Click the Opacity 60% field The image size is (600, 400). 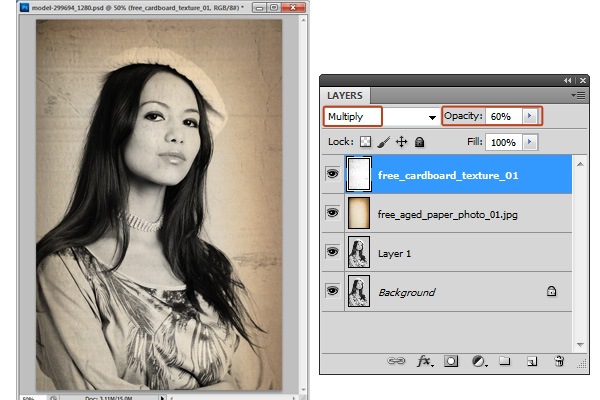[x=504, y=116]
